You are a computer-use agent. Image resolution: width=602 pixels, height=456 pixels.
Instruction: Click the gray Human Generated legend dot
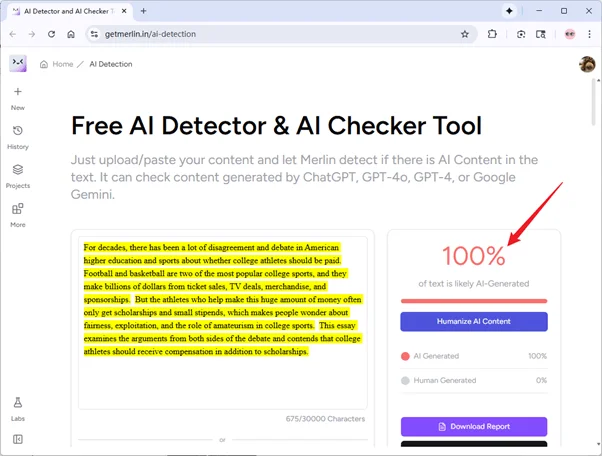point(405,381)
